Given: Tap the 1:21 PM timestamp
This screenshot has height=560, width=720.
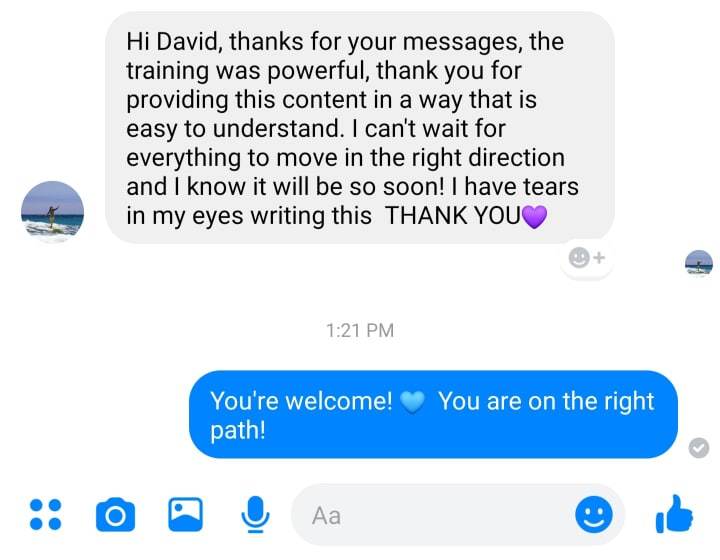Looking at the screenshot, I should click(360, 330).
